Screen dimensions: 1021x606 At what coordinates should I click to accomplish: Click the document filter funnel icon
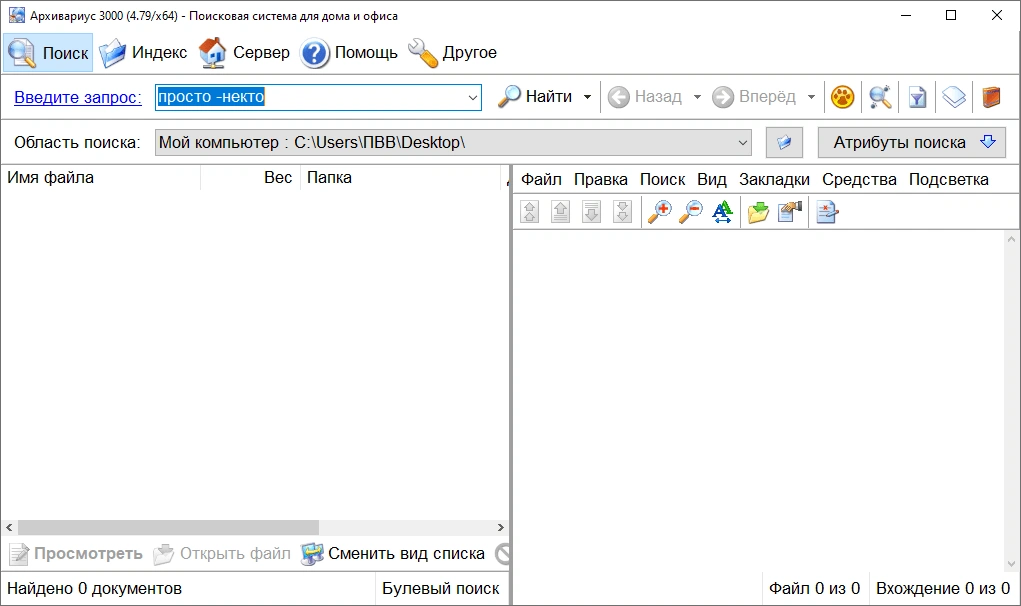click(x=917, y=97)
